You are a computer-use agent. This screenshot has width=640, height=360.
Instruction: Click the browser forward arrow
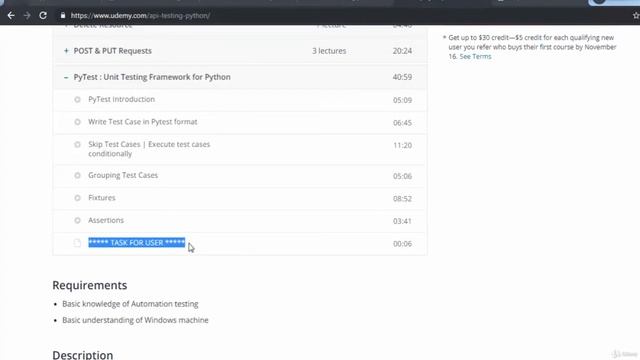[x=27, y=16]
